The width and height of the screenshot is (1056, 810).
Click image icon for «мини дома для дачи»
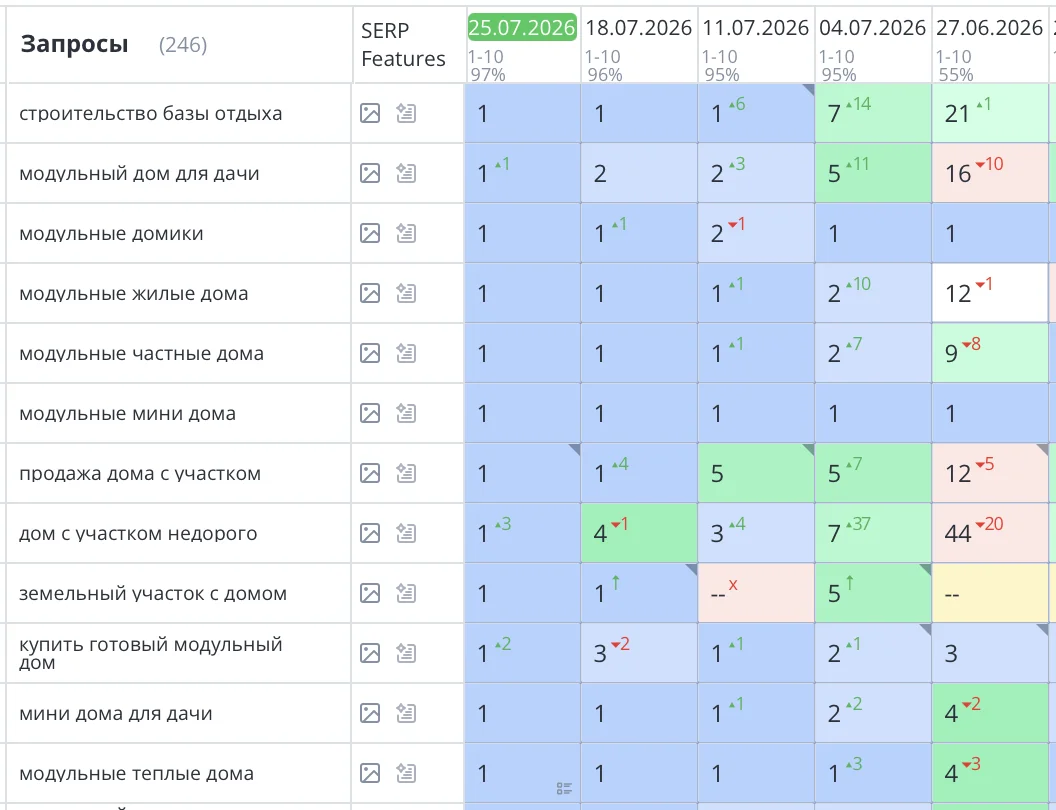coord(370,713)
